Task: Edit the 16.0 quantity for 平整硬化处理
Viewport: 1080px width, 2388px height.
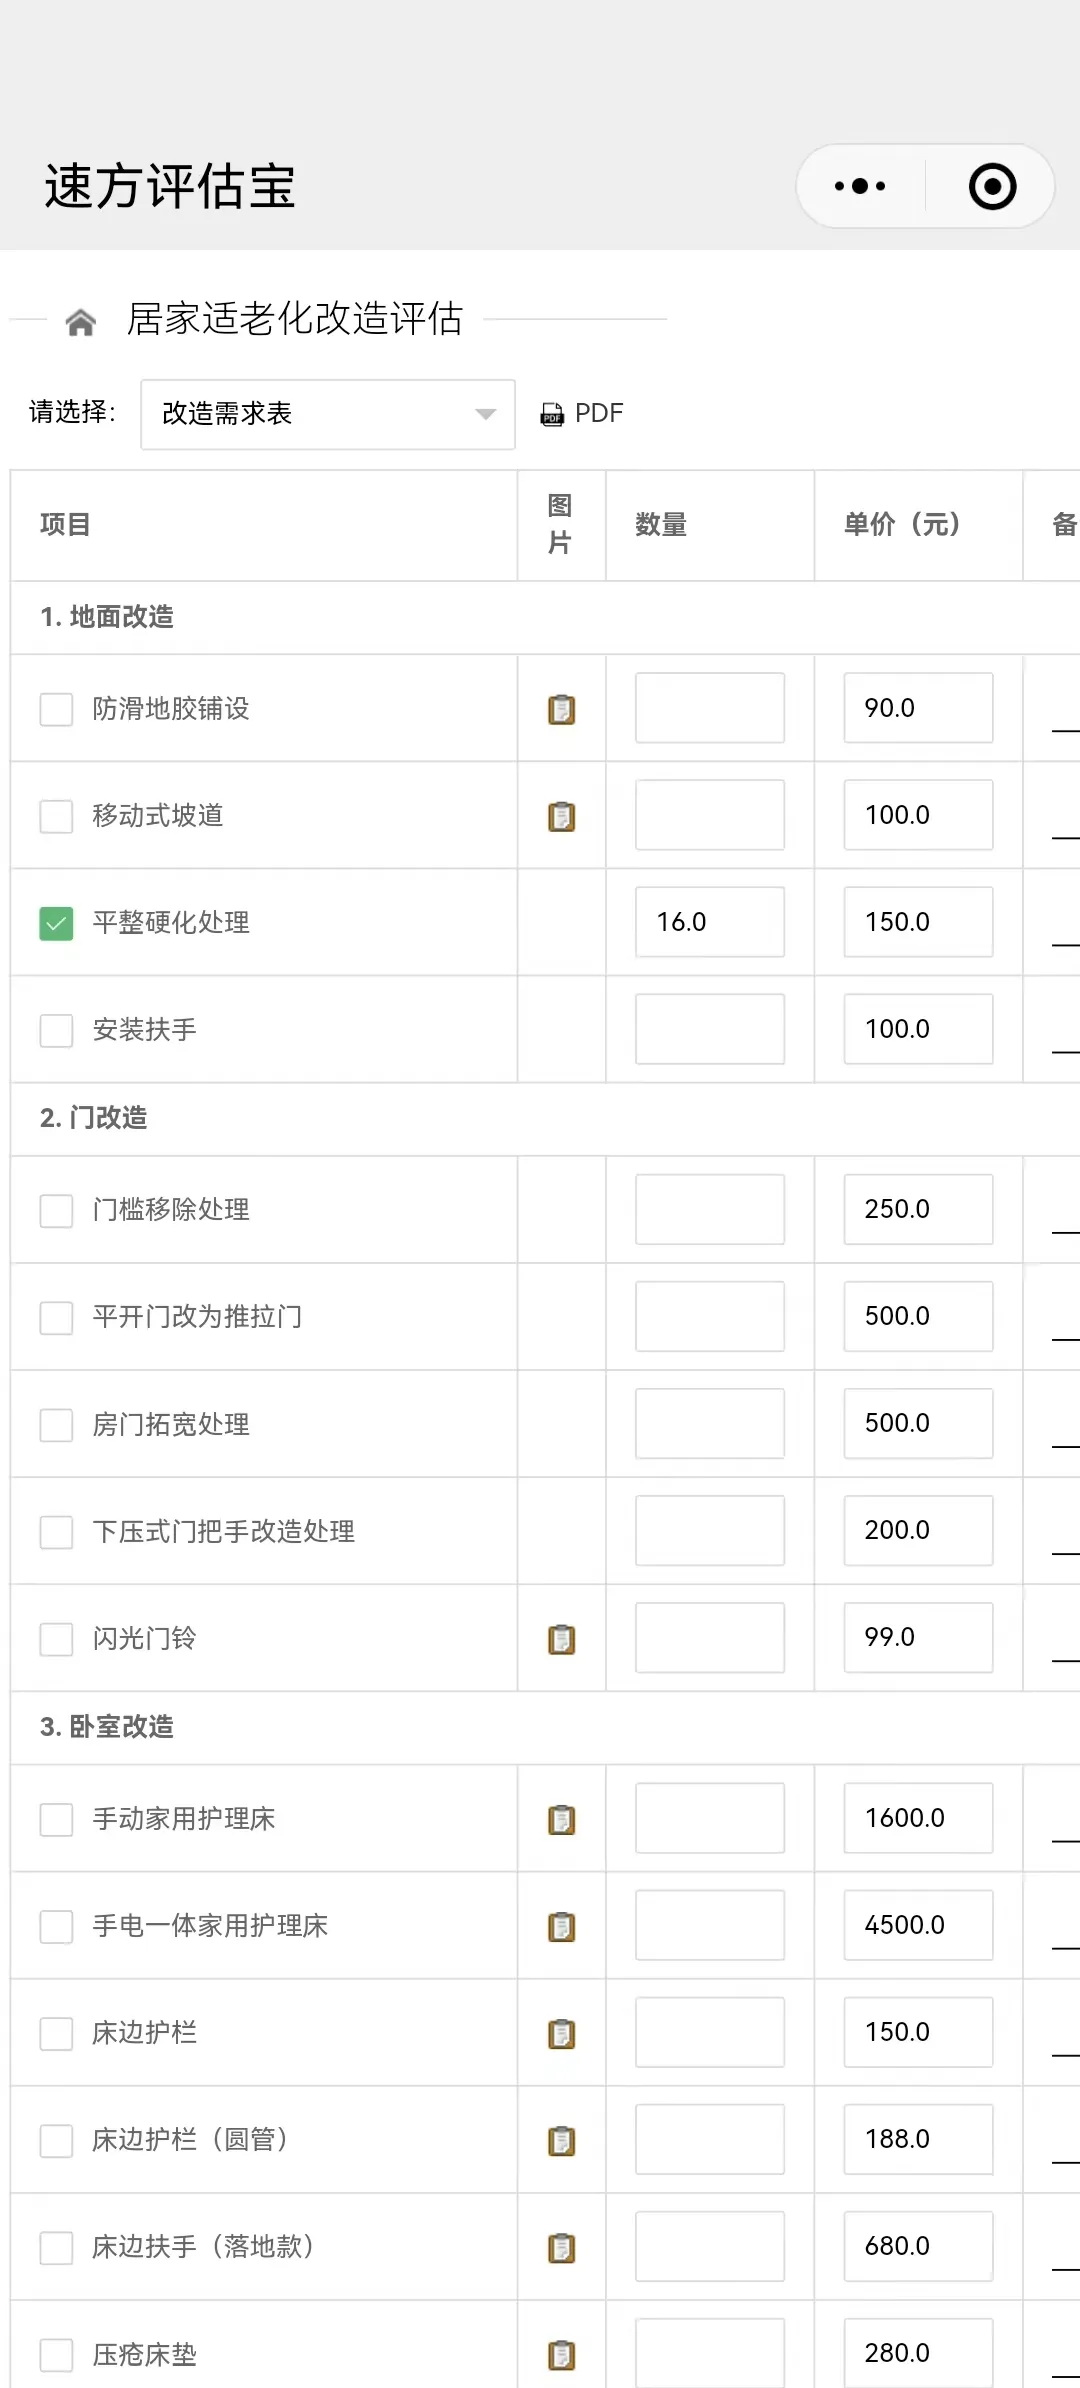Action: (x=709, y=922)
